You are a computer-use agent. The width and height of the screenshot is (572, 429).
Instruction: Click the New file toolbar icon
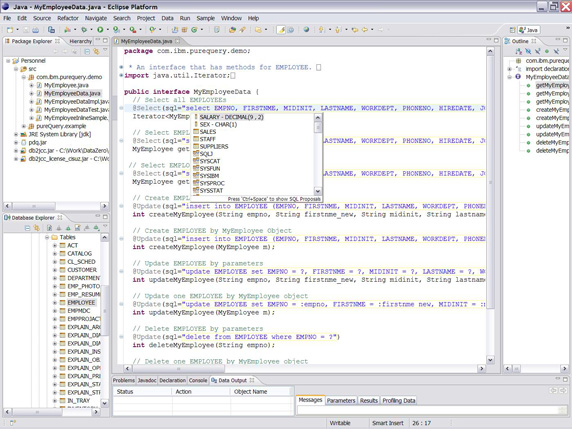10,30
